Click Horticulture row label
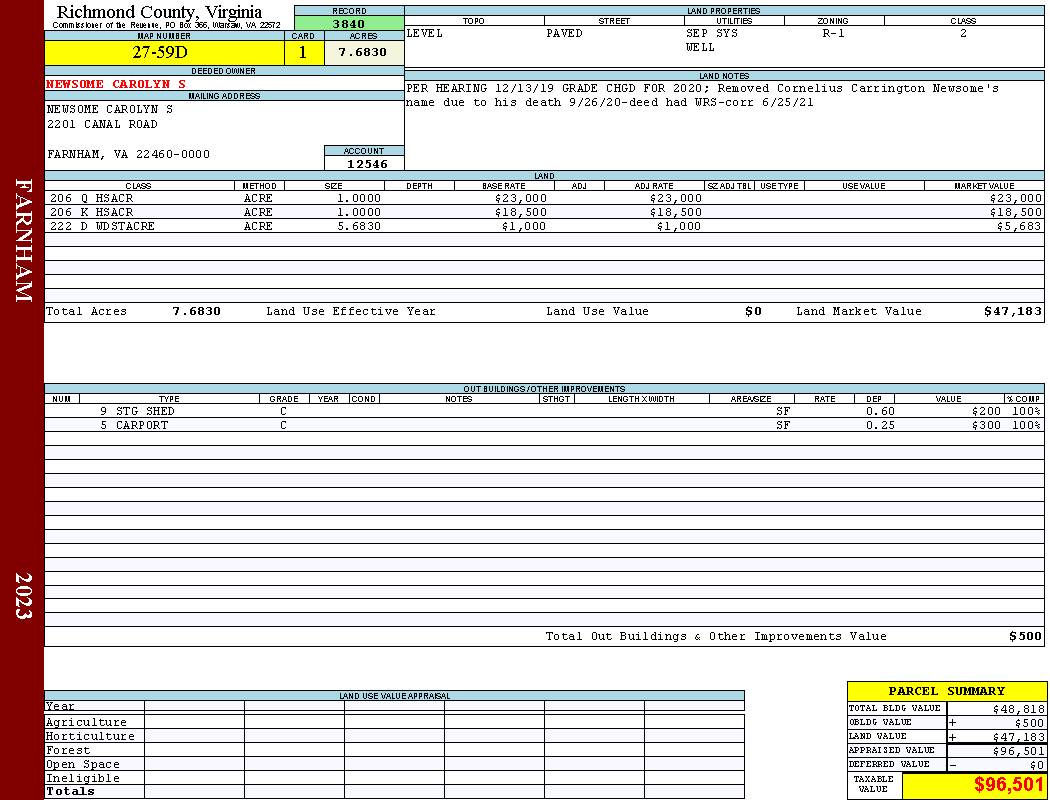This screenshot has height=800, width=1050. pyautogui.click(x=90, y=736)
